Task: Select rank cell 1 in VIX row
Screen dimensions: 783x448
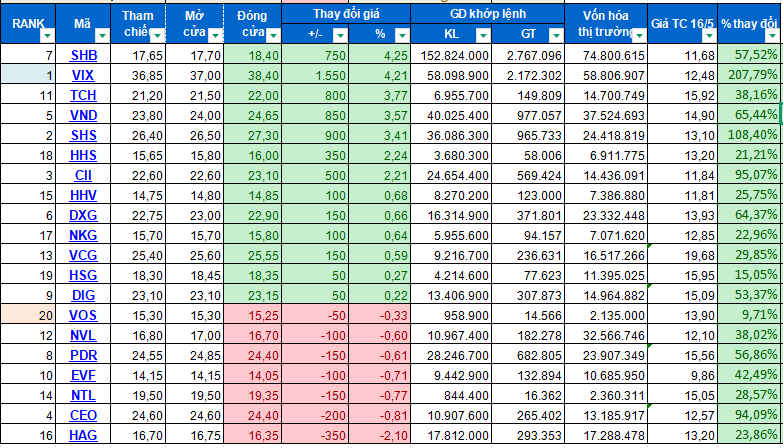Action: click(x=28, y=75)
